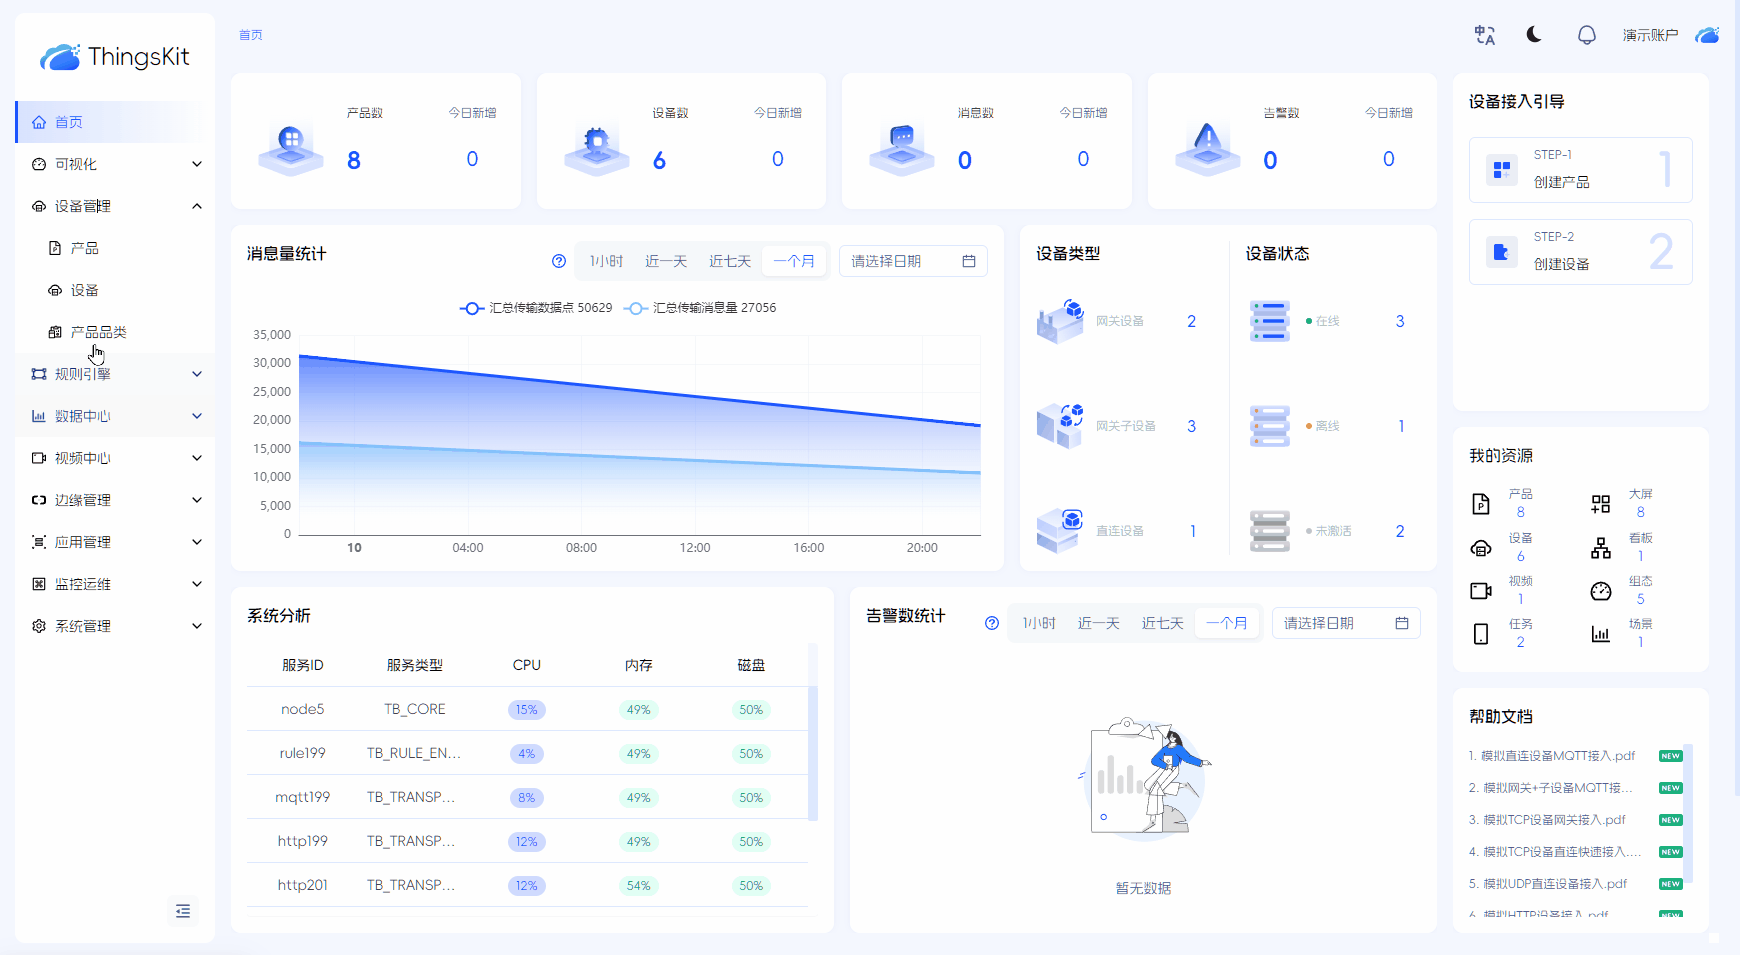1740x955 pixels.
Task: Open the language translation icon
Action: [1485, 35]
